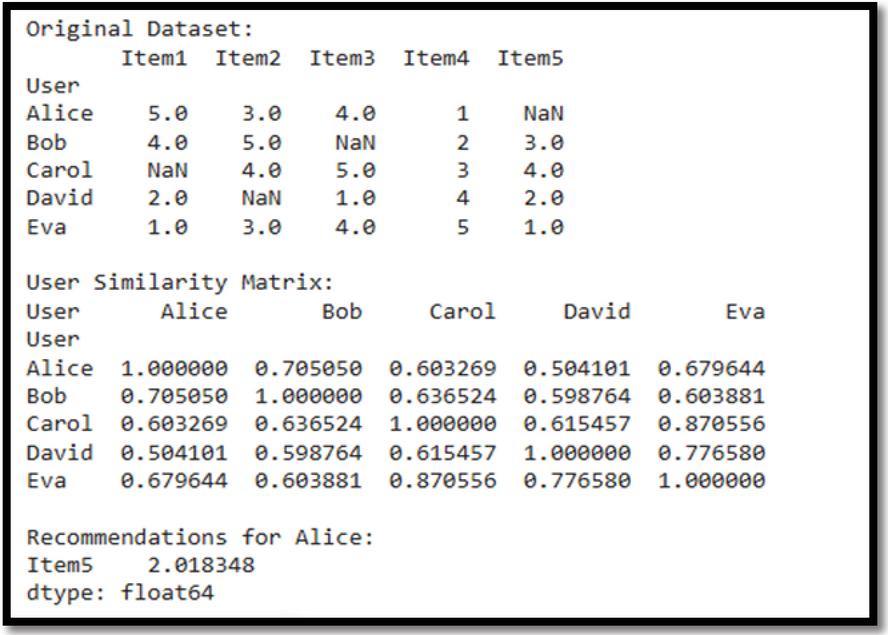Viewport: 888px width, 635px height.
Task: Click Carol's NaN value under Item1
Action: [x=167, y=170]
